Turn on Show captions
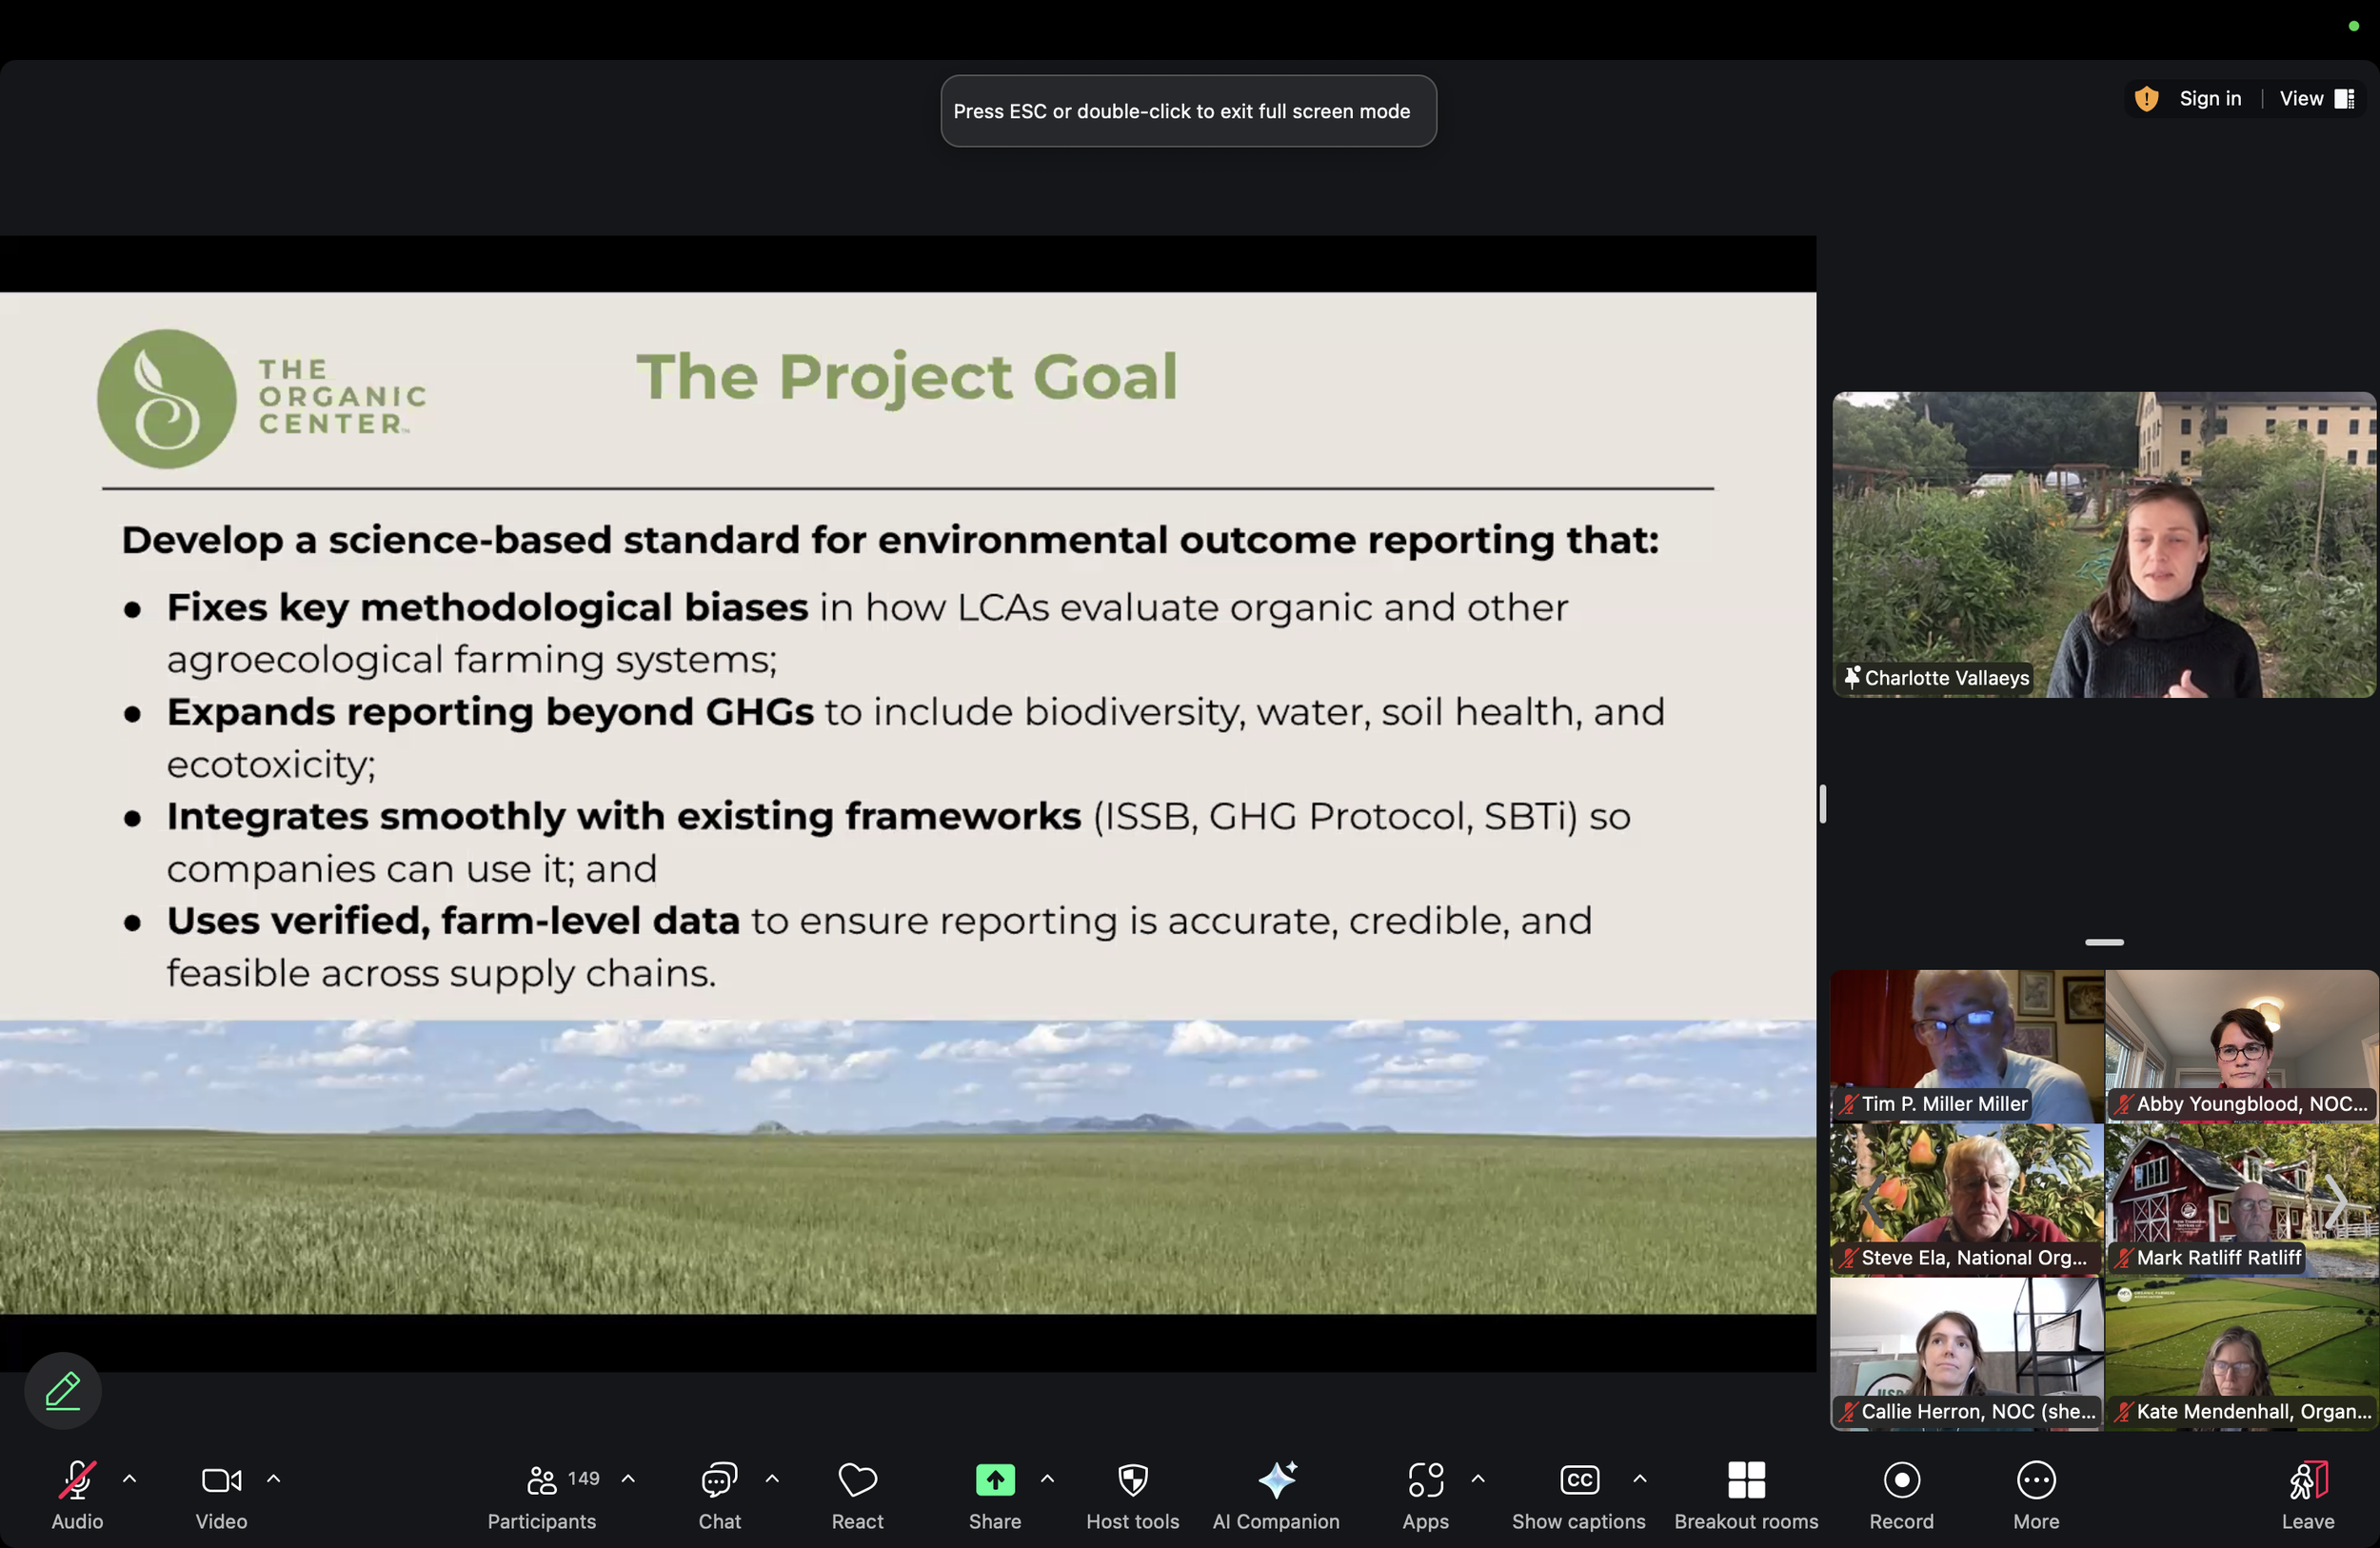The height and width of the screenshot is (1548, 2380). 1578,1480
